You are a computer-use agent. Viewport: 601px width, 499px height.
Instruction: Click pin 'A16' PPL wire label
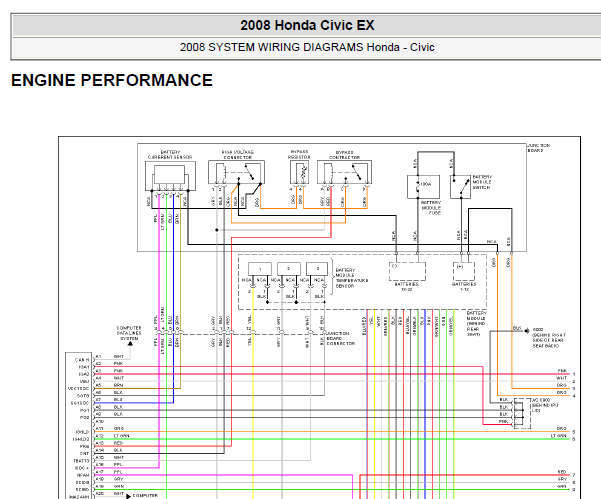pos(118,465)
